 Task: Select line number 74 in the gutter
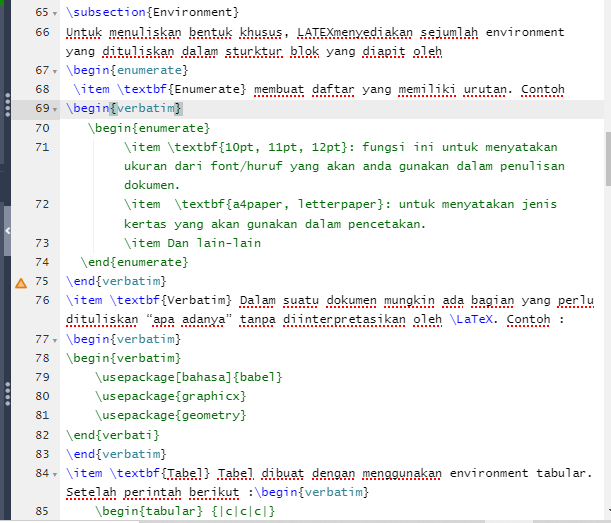pos(42,262)
